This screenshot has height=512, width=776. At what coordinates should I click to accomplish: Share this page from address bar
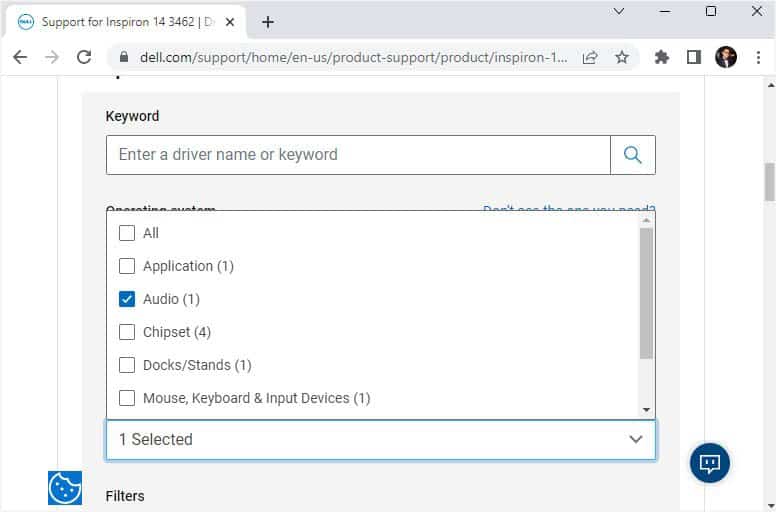click(x=590, y=57)
